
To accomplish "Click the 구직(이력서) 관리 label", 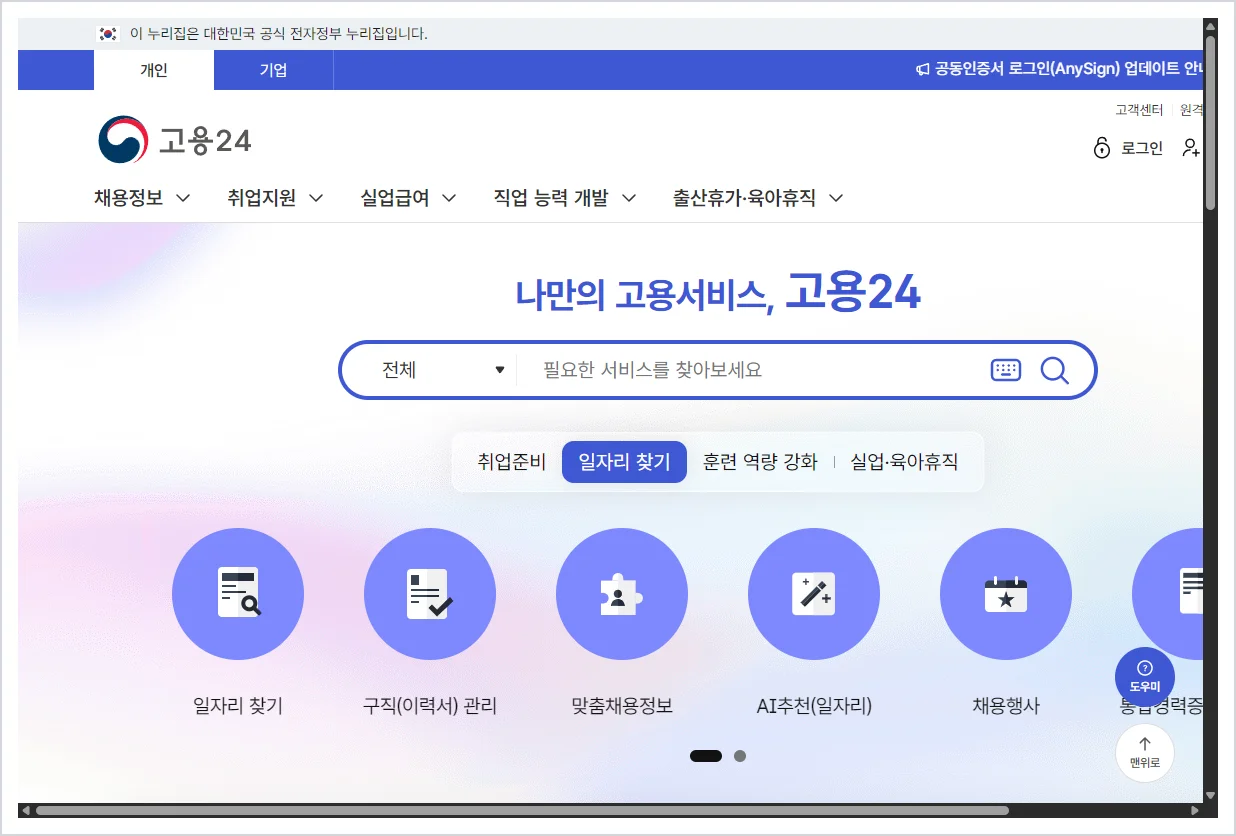I will pos(430,706).
